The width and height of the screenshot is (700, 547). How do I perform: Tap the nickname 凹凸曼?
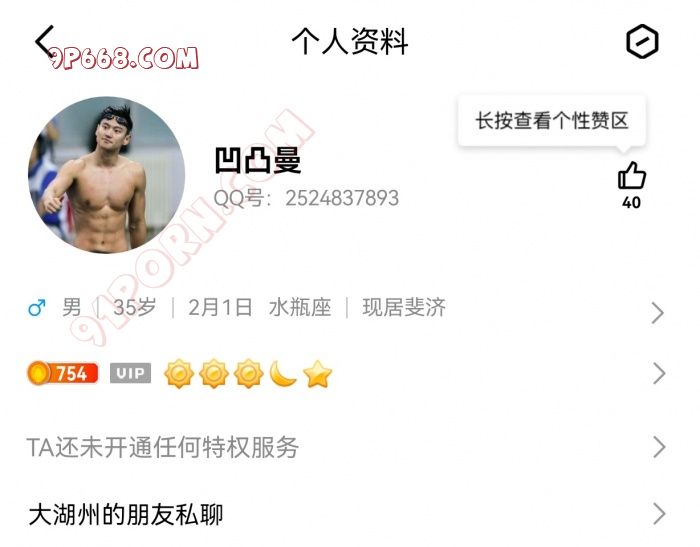click(x=258, y=160)
